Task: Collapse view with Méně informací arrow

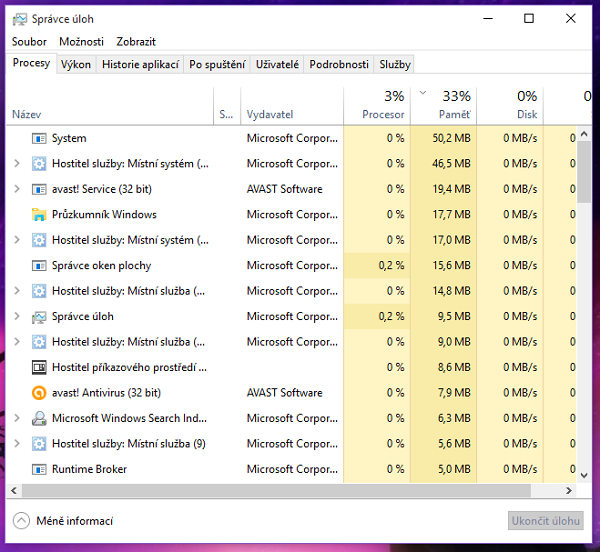Action: pos(22,521)
